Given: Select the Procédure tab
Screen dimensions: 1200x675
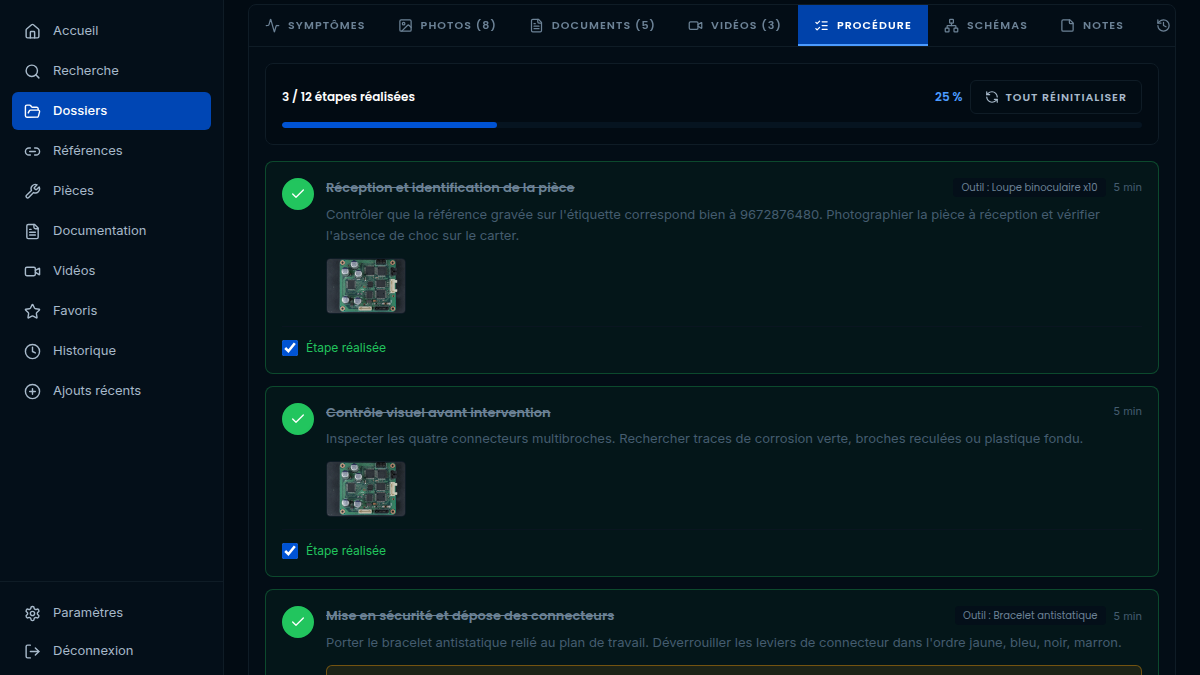Looking at the screenshot, I should [x=863, y=25].
